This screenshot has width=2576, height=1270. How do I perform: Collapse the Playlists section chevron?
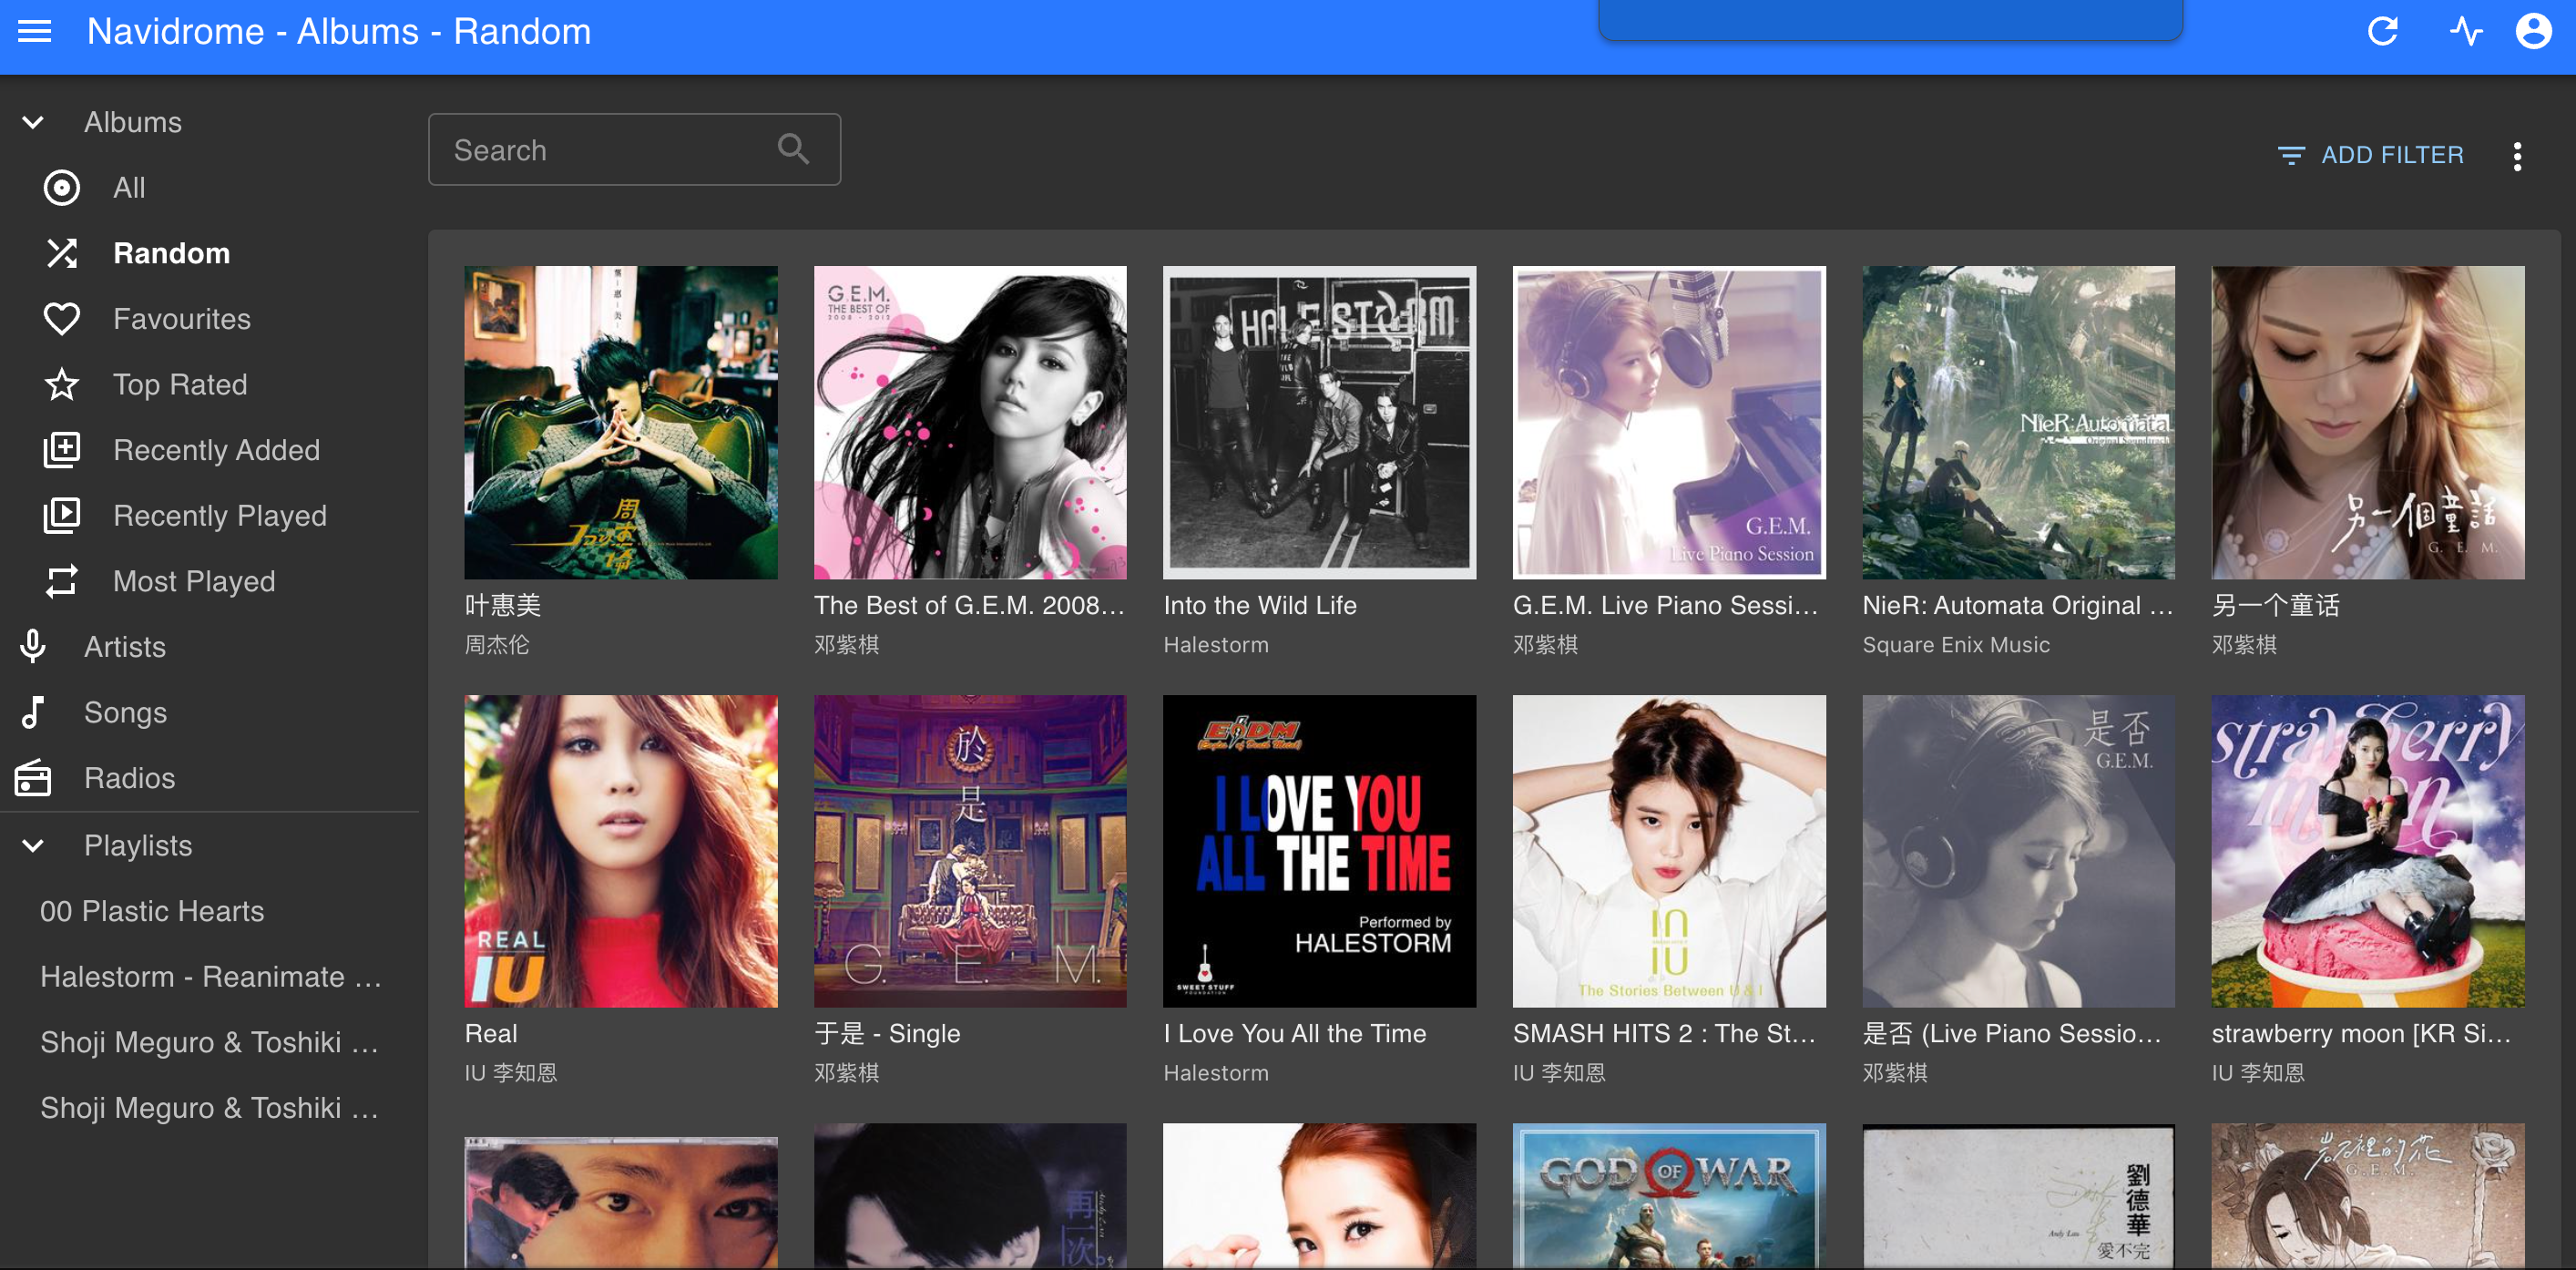(33, 846)
